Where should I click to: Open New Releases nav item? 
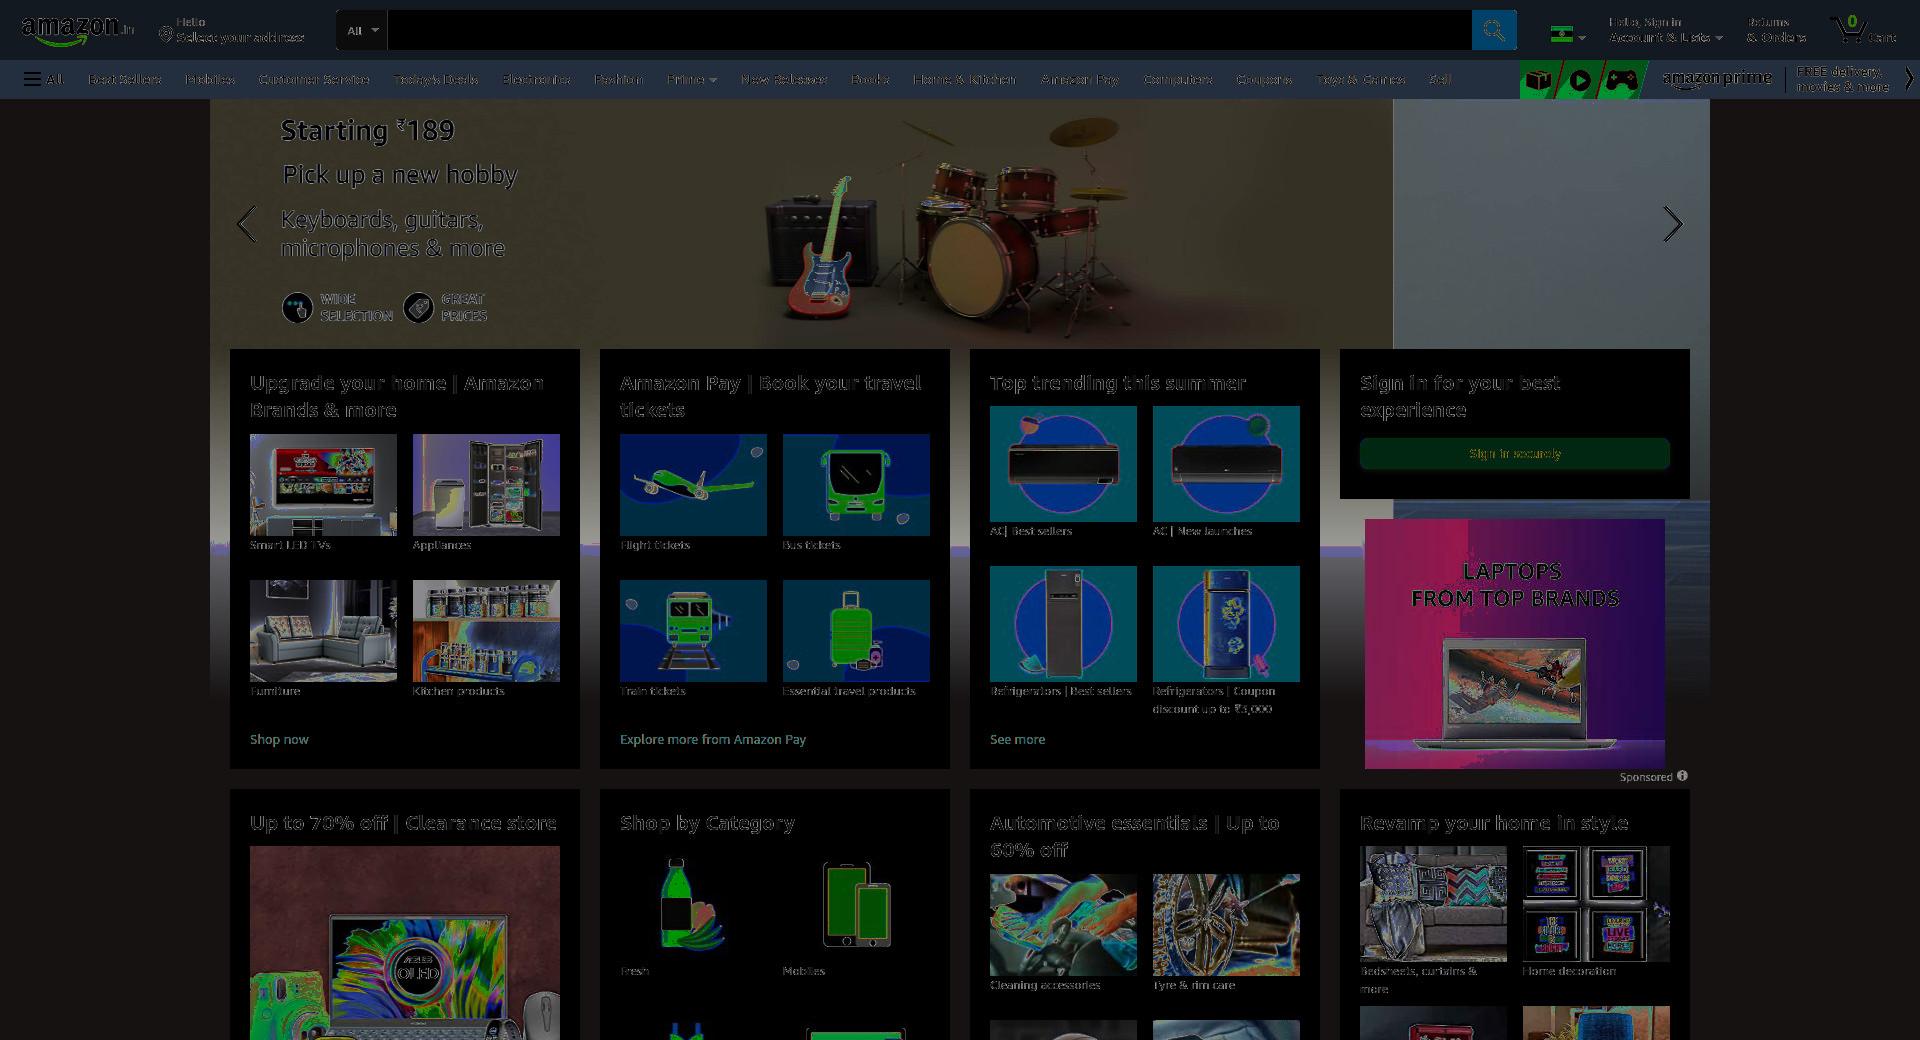pyautogui.click(x=784, y=79)
